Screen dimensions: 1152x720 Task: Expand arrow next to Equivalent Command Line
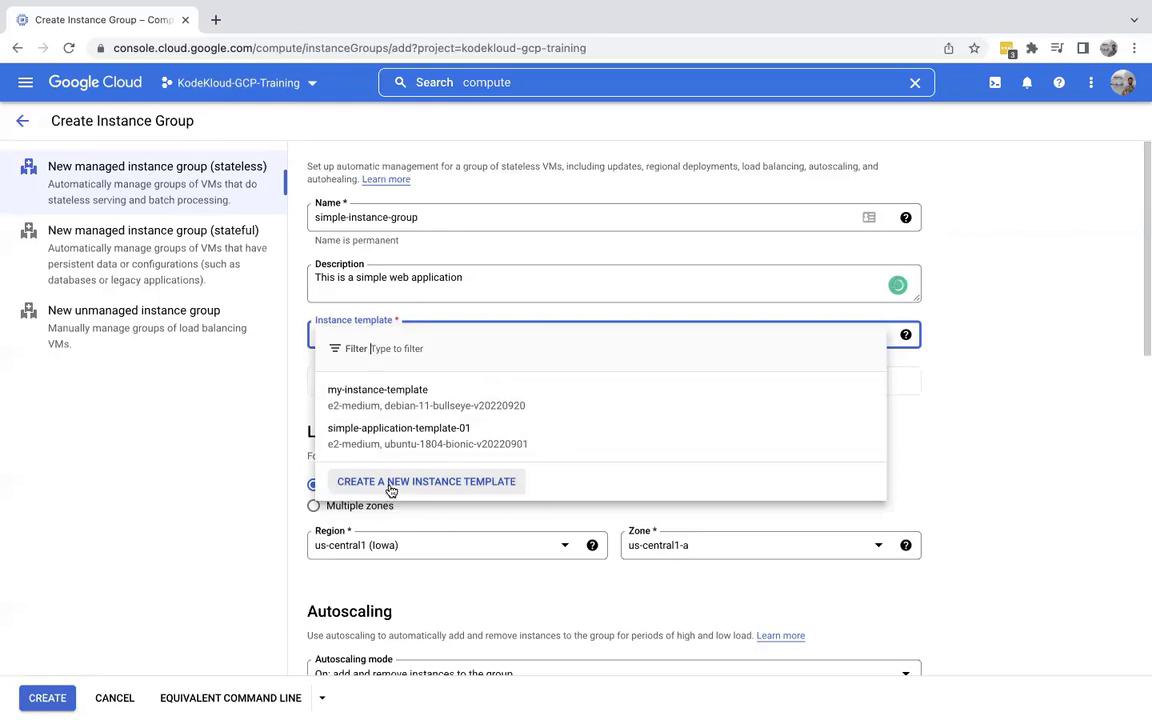point(322,698)
